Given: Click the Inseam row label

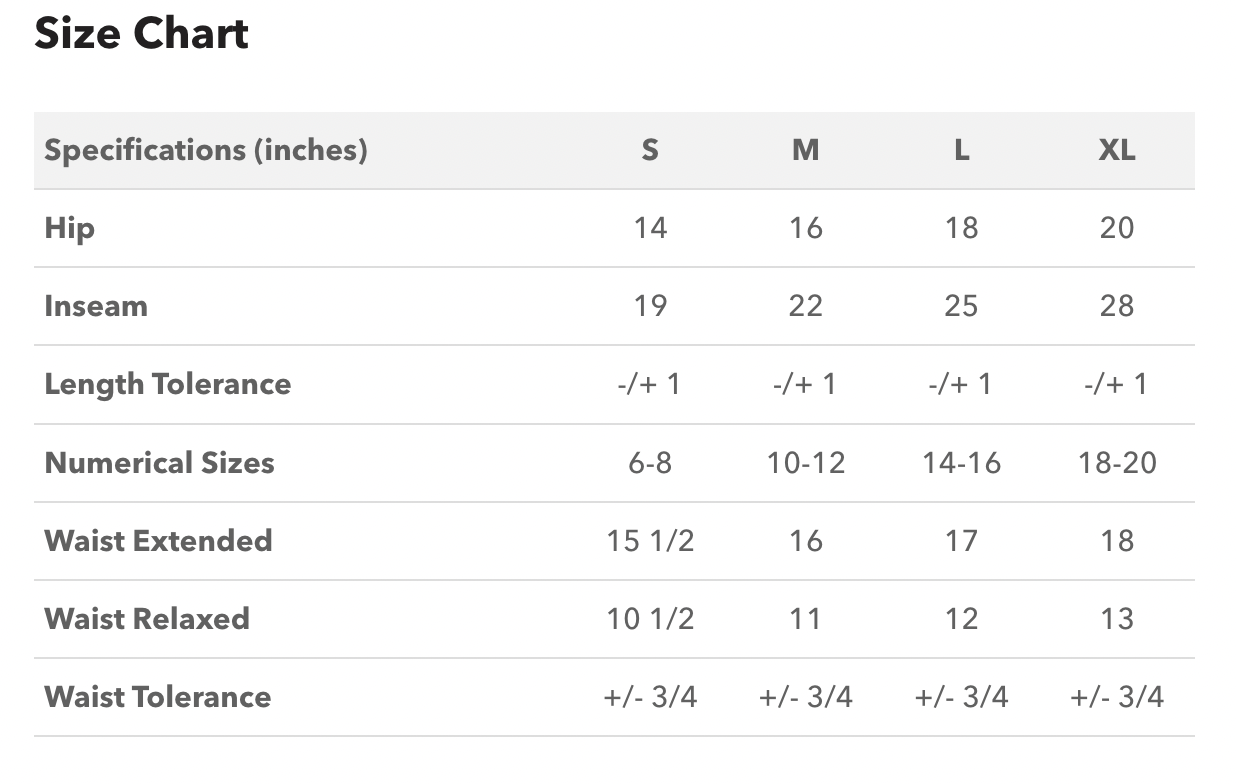Looking at the screenshot, I should [x=96, y=306].
